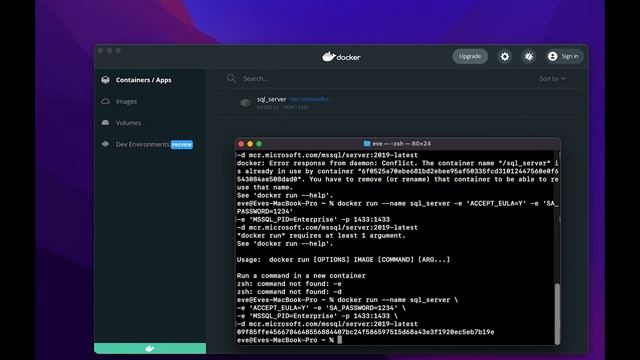
Task: Click the terminal vertical scrollbar thumb
Action: (557, 313)
